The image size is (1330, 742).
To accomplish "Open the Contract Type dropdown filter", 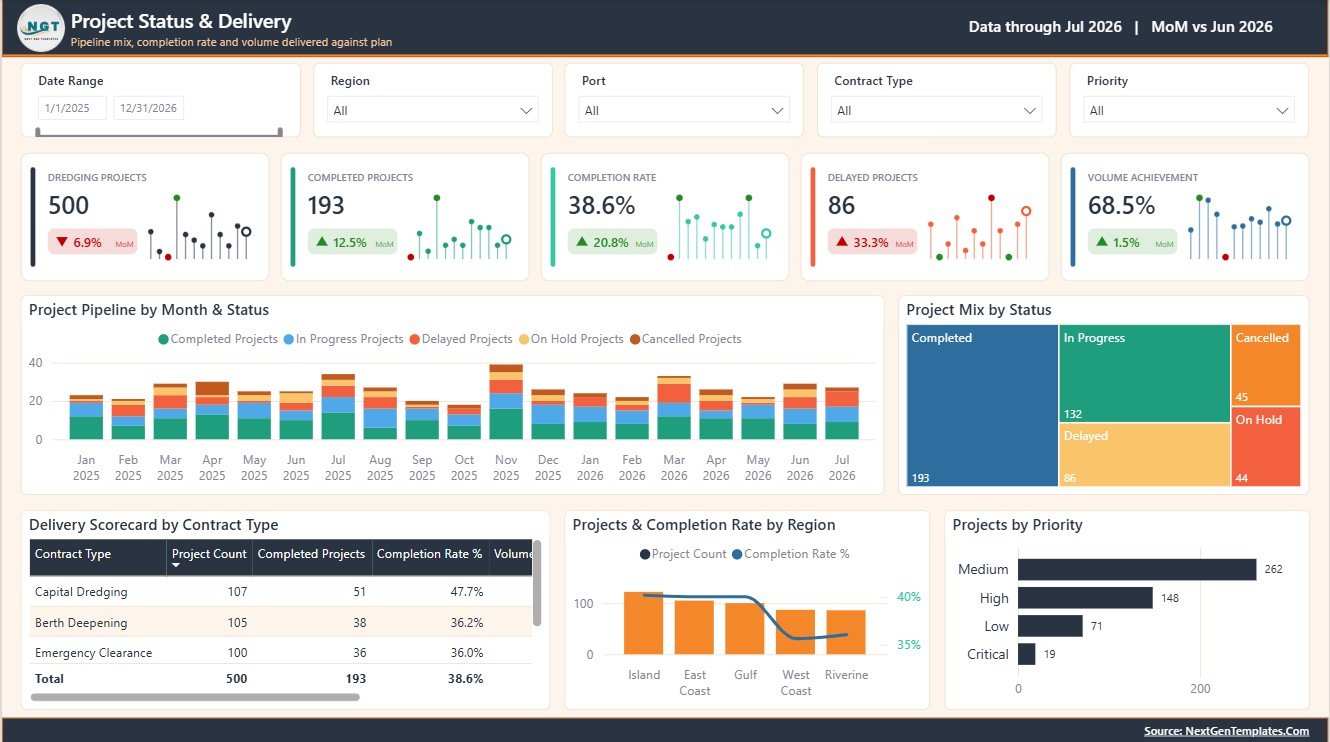I will (937, 110).
